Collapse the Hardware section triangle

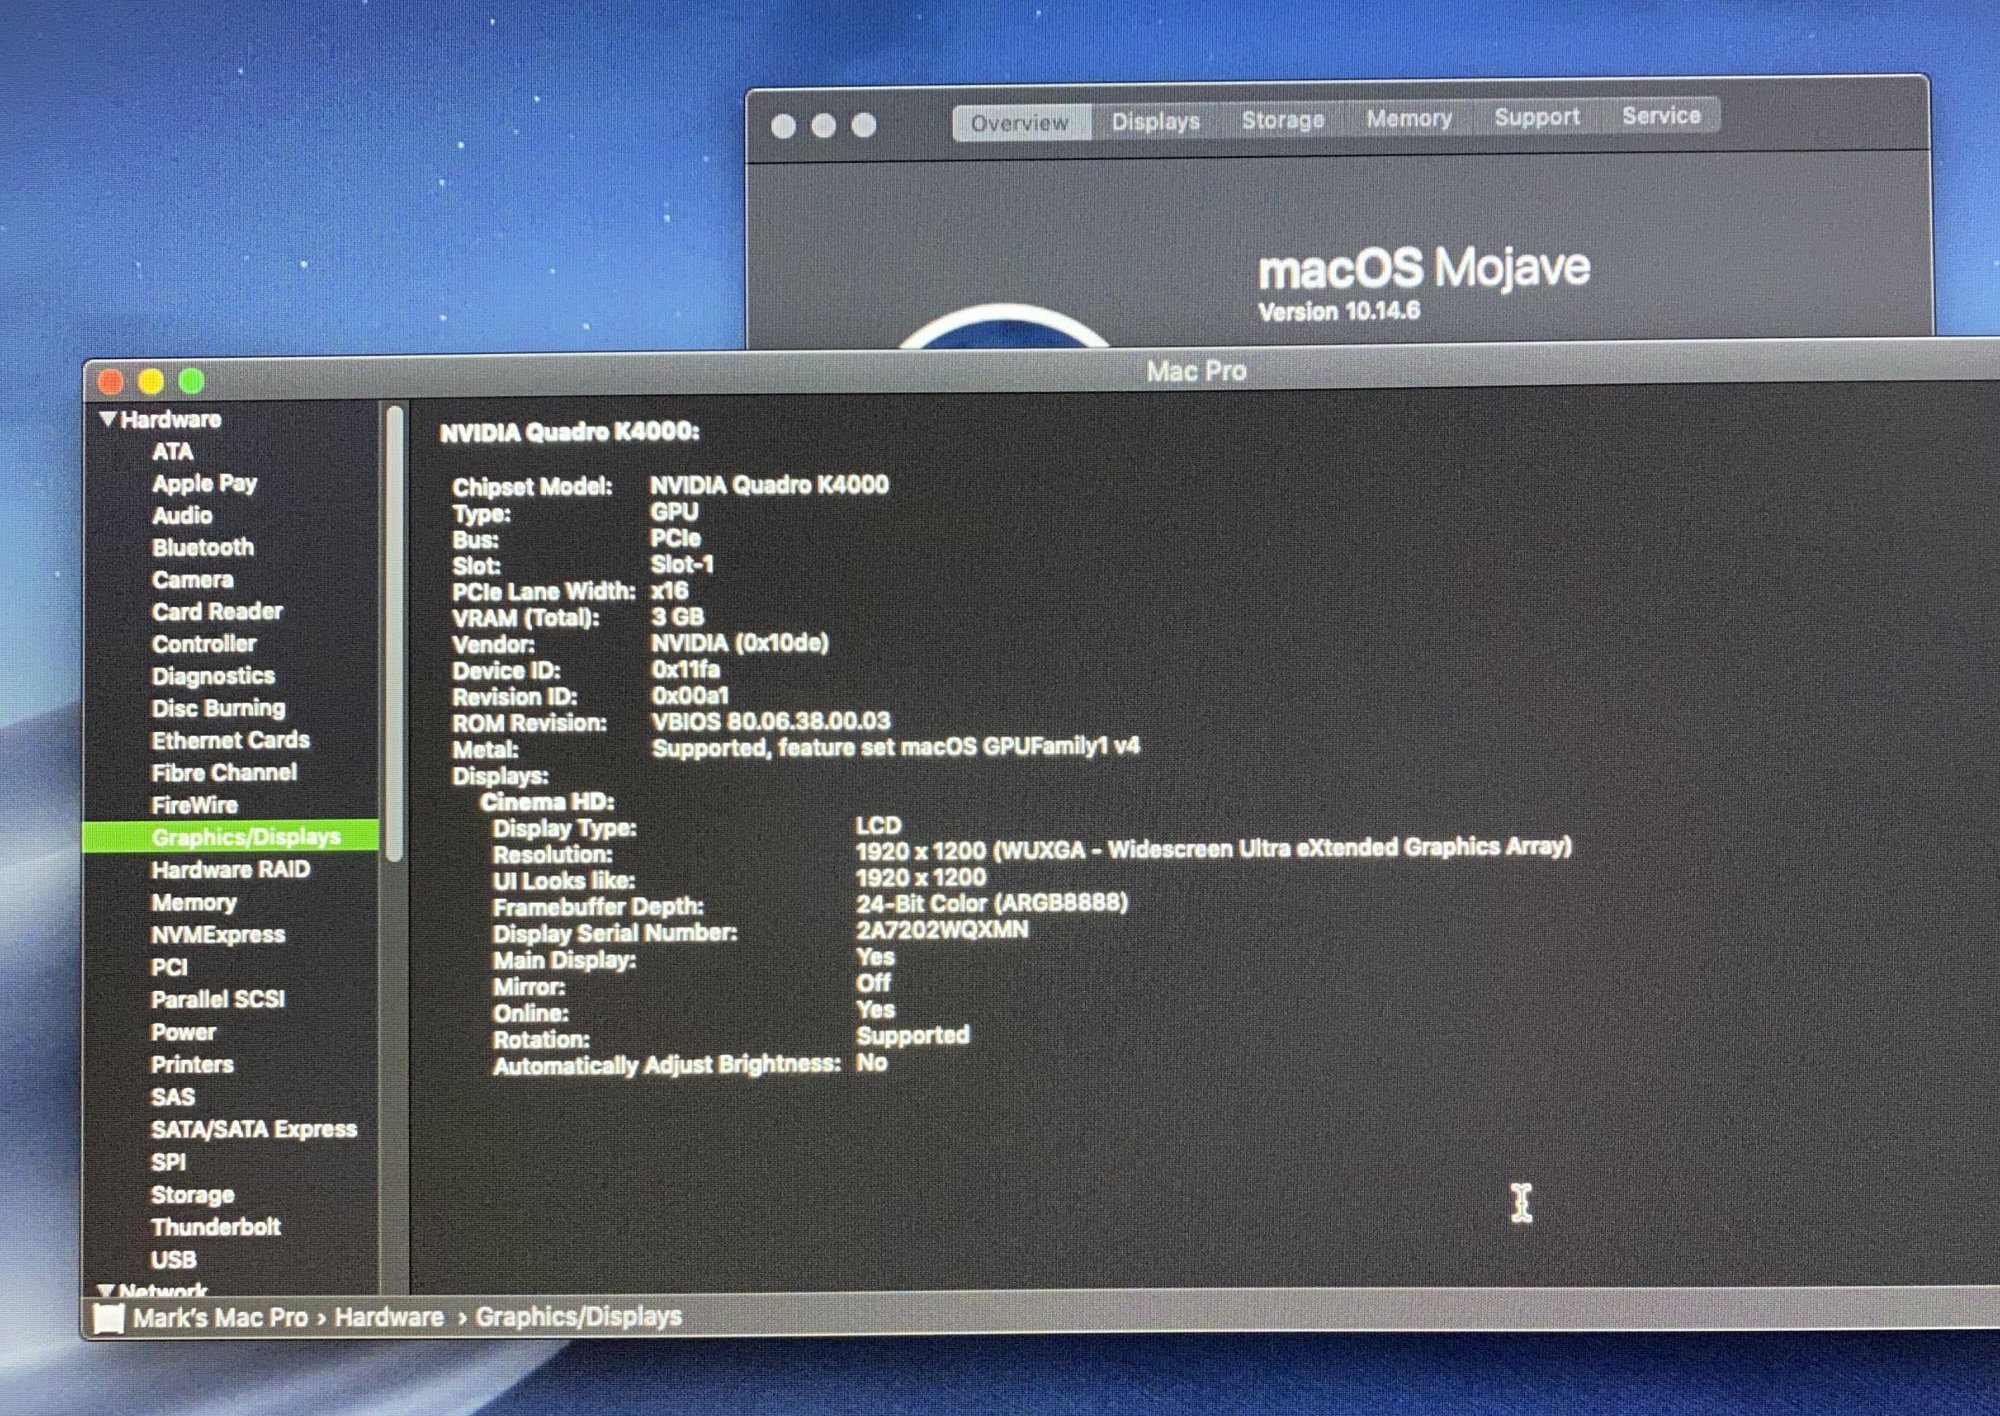(108, 419)
